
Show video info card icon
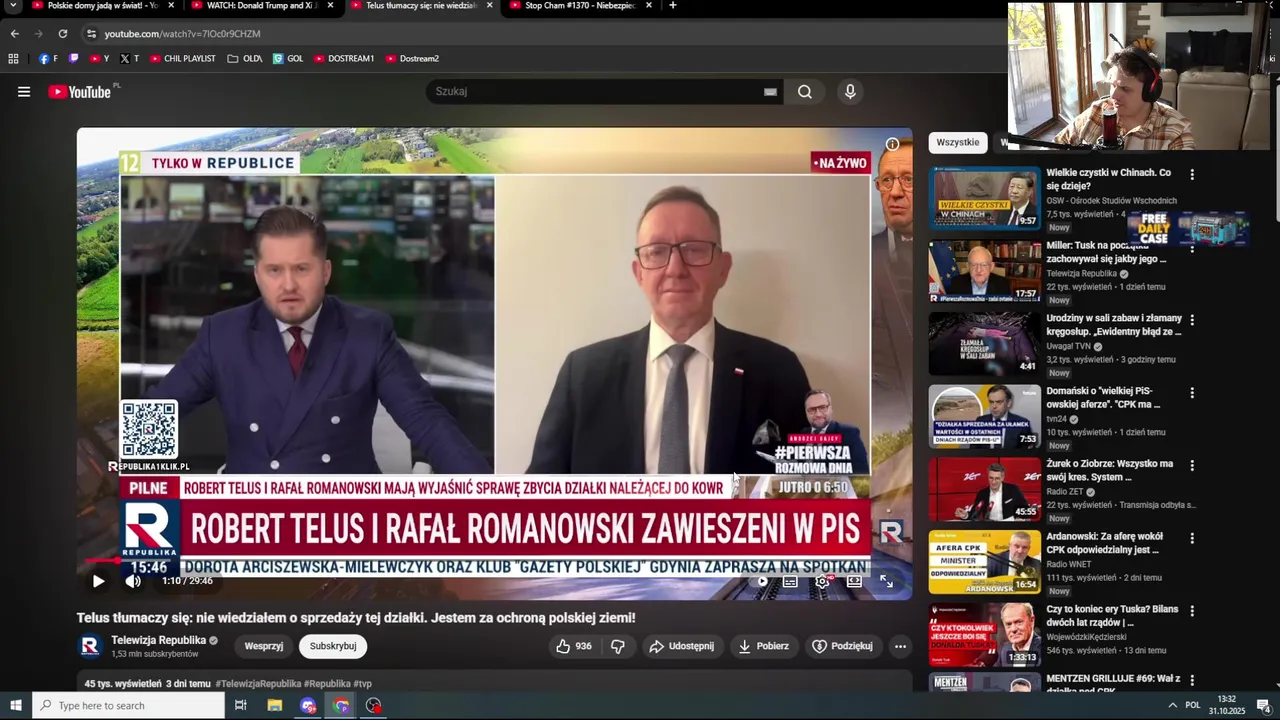pos(892,144)
